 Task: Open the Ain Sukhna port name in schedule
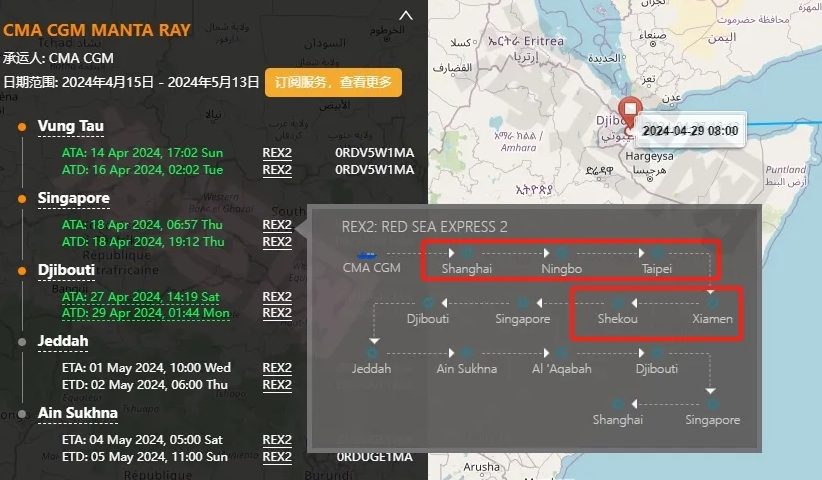point(78,413)
